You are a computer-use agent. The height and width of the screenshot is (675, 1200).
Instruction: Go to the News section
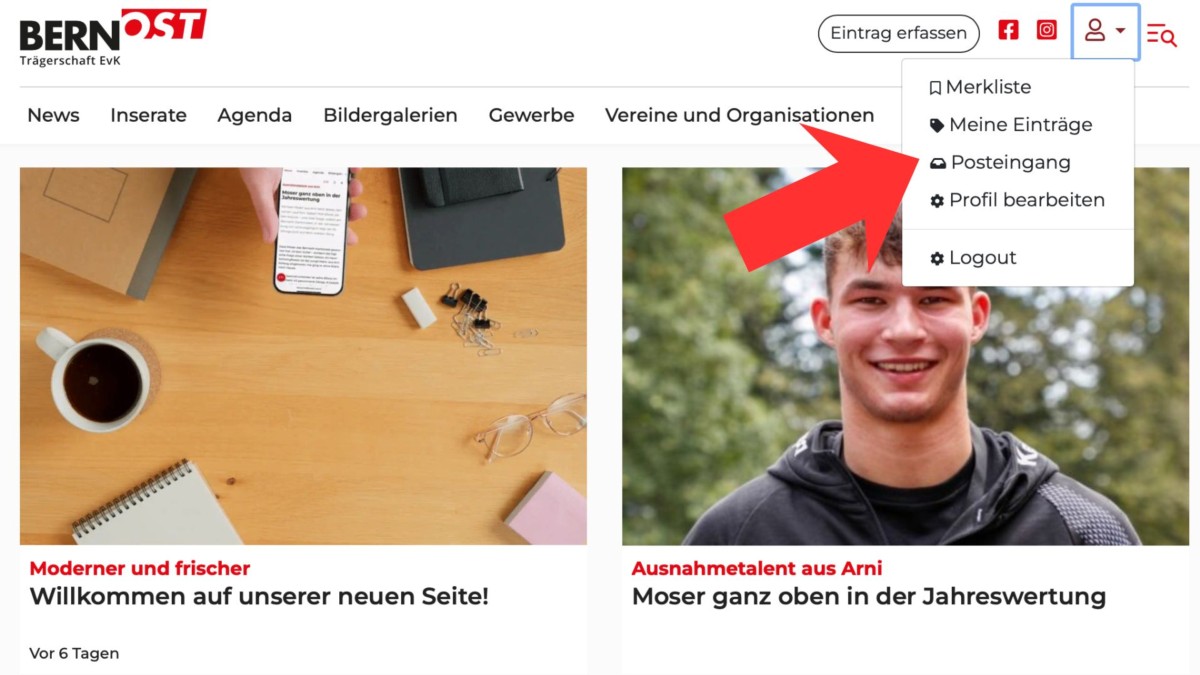[53, 115]
